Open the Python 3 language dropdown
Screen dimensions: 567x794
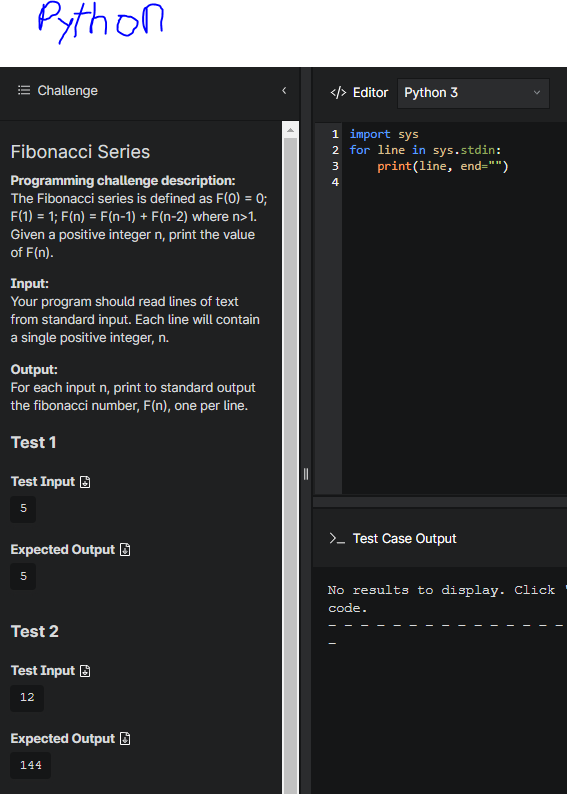tap(473, 93)
